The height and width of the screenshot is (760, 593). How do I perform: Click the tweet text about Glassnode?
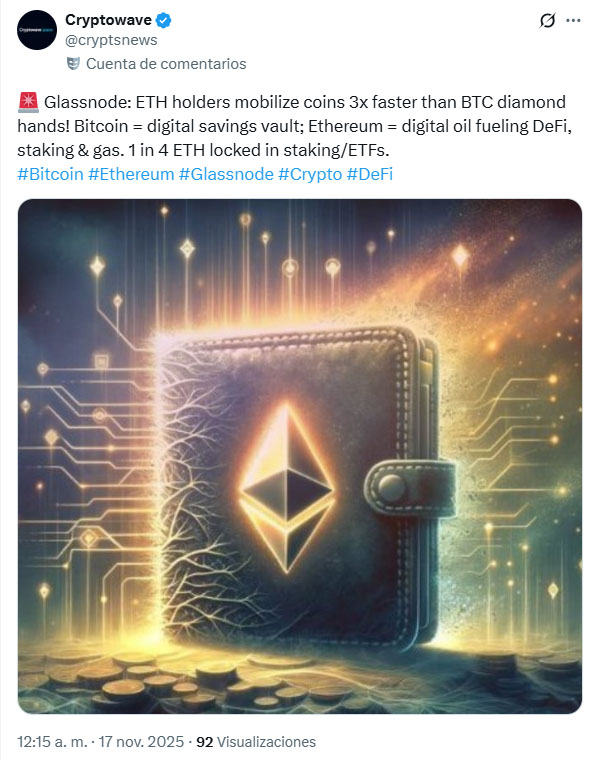coord(295,126)
